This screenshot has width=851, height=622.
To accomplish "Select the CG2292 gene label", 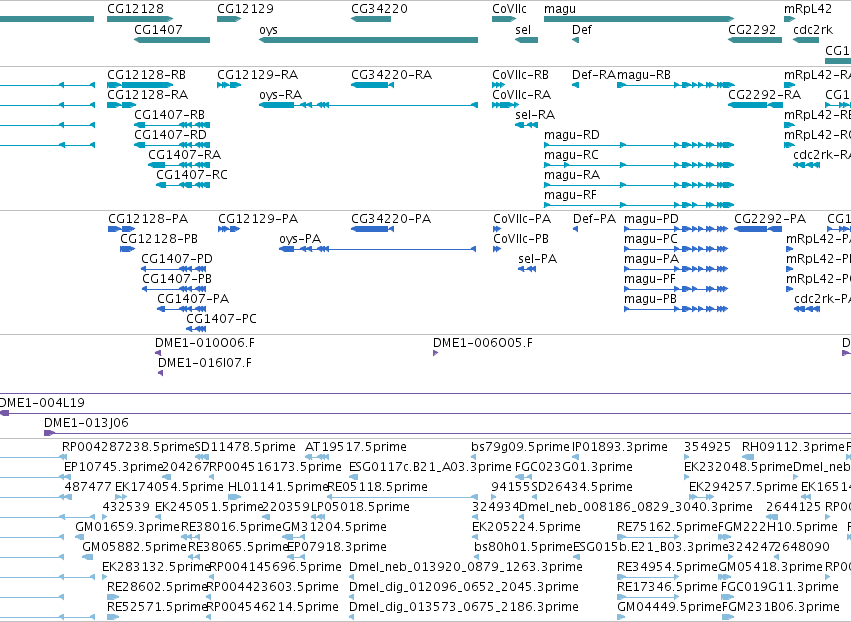I will [752, 29].
